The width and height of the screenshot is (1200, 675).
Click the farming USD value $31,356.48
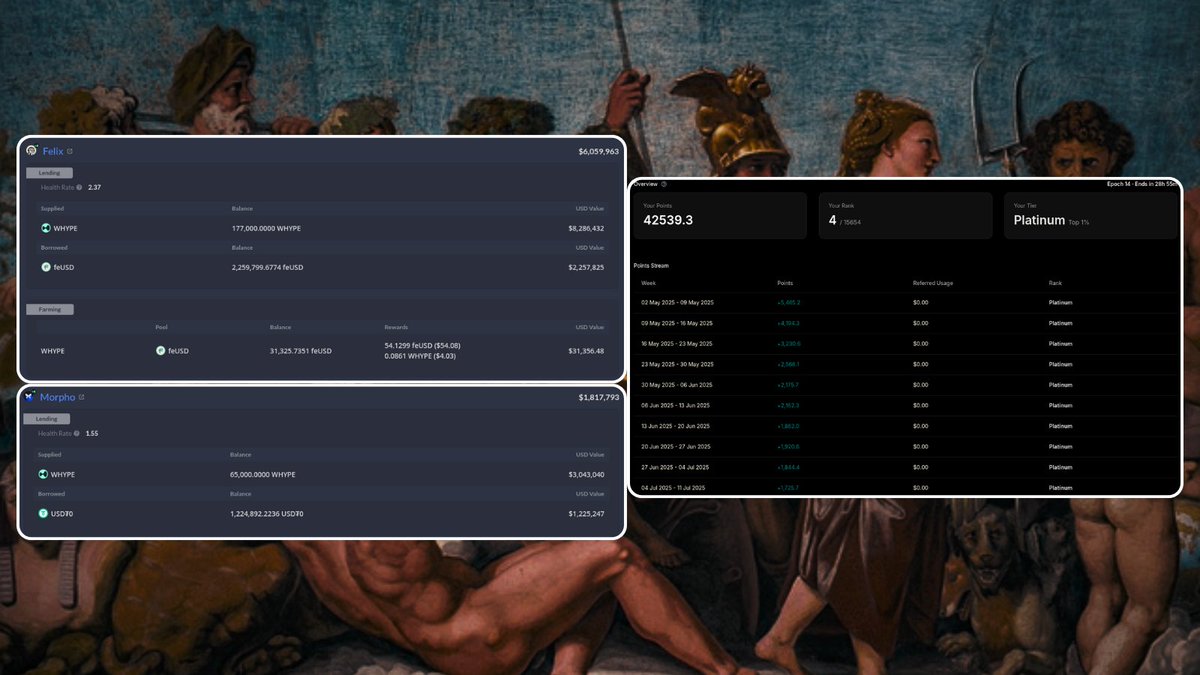[x=585, y=351]
